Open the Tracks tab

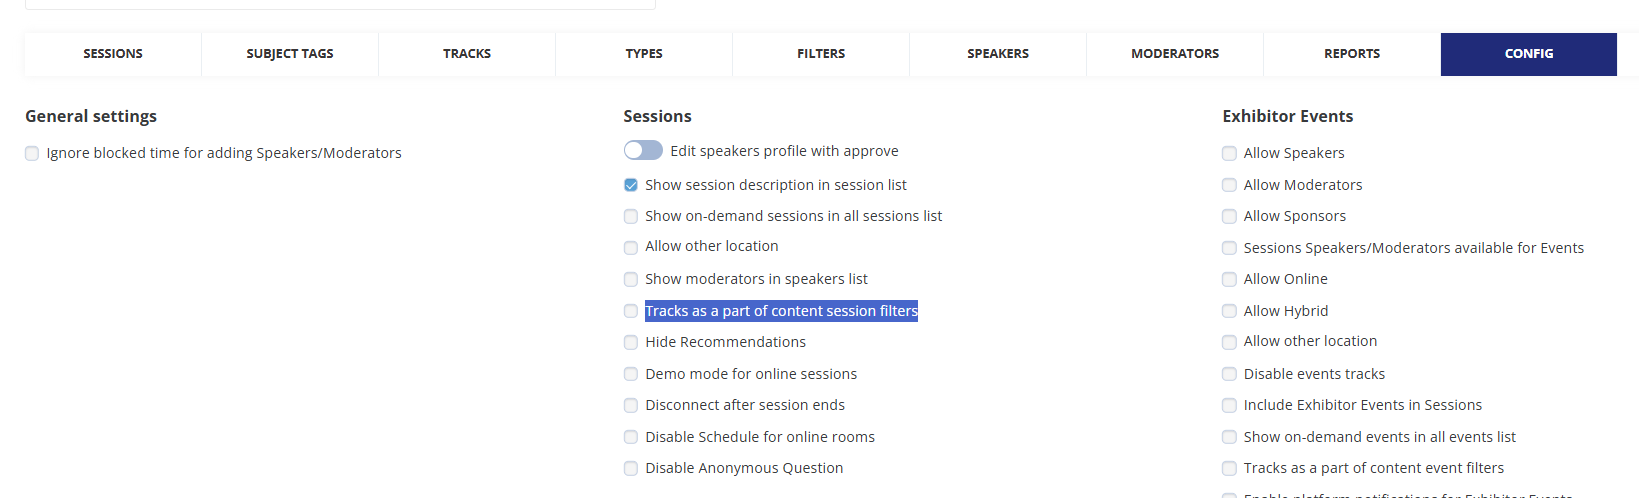pos(467,54)
